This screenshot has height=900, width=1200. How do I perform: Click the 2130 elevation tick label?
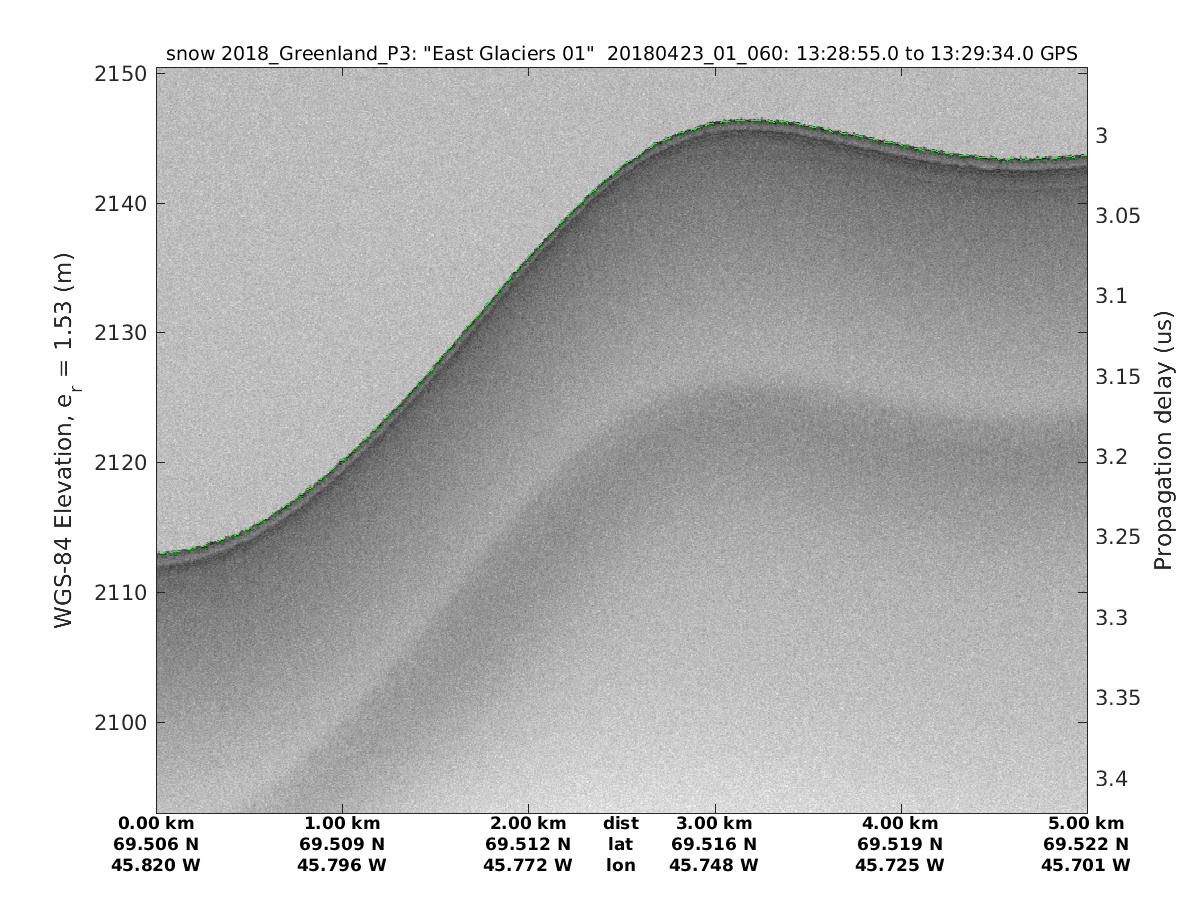pos(121,333)
